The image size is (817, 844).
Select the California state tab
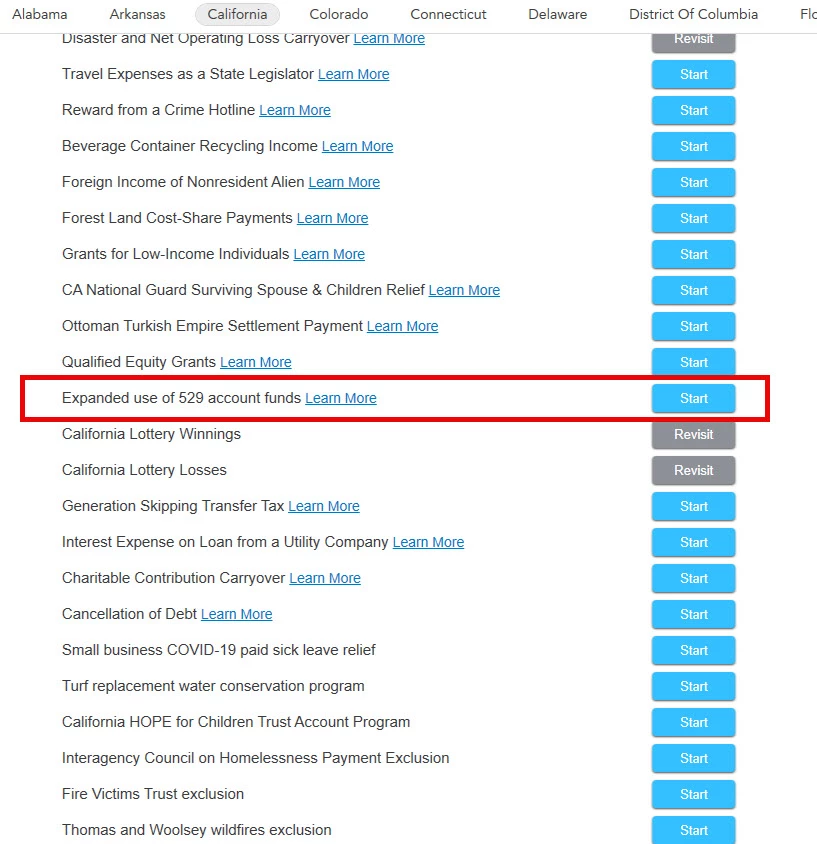tap(237, 14)
